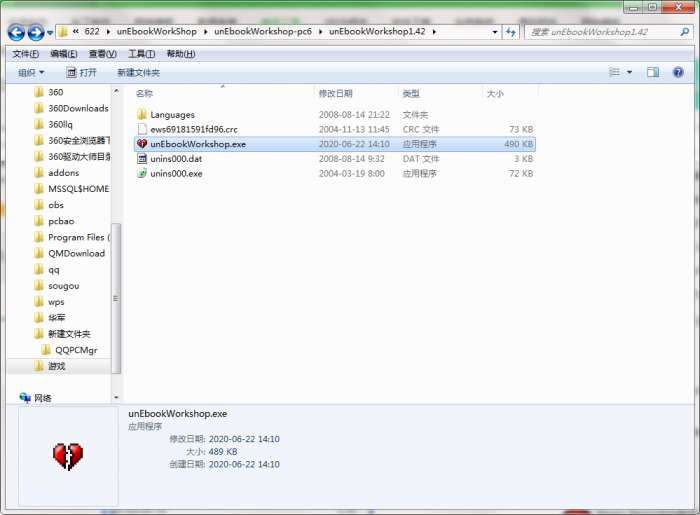Select 新建文件夹 folder in tree

coord(69,334)
